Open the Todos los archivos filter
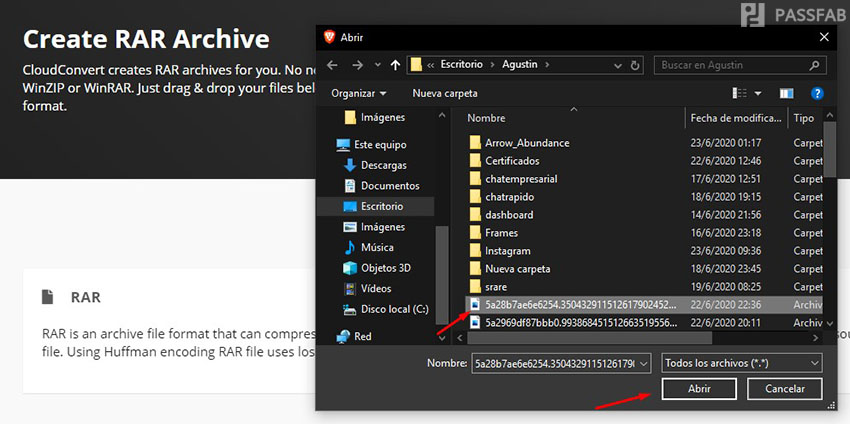Screen dimensions: 850x424 (742, 363)
